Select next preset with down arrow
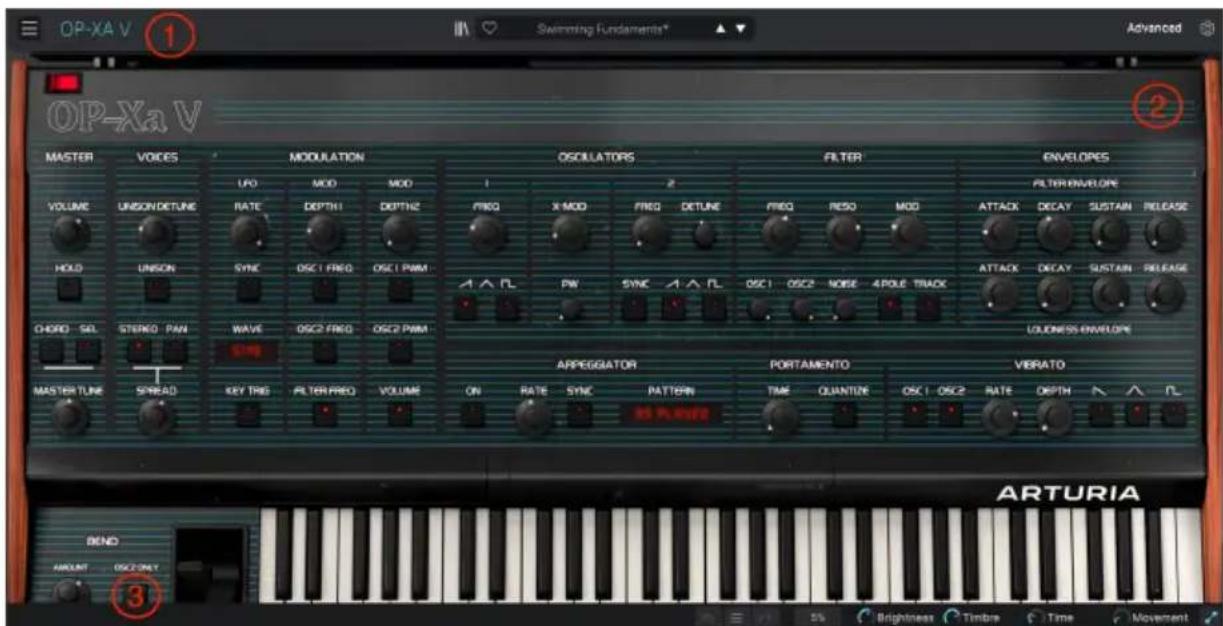 pos(740,30)
